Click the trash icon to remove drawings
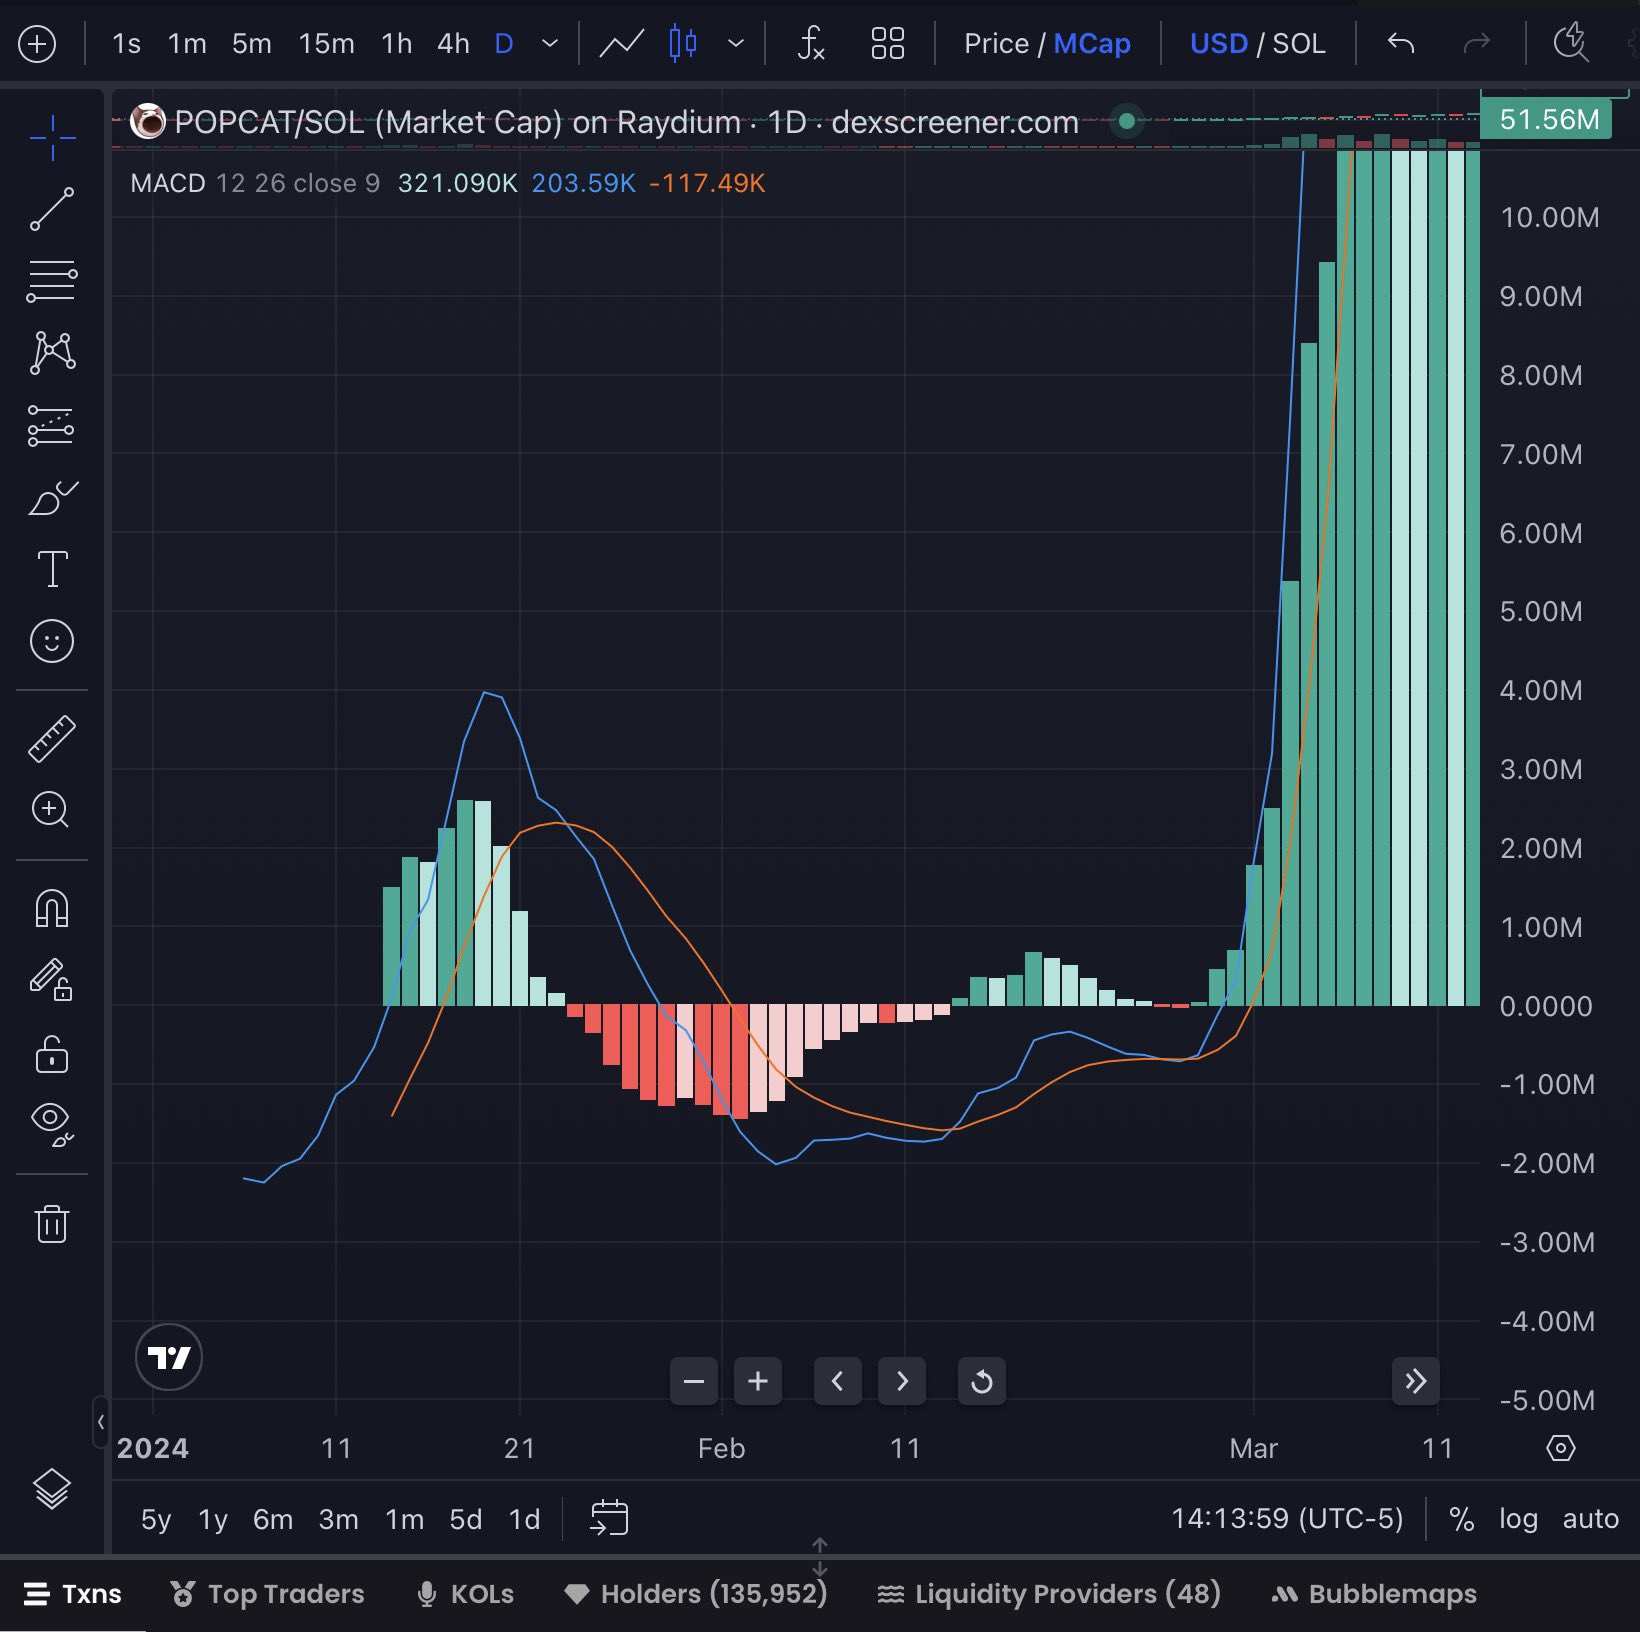The width and height of the screenshot is (1640, 1632). click(x=52, y=1223)
